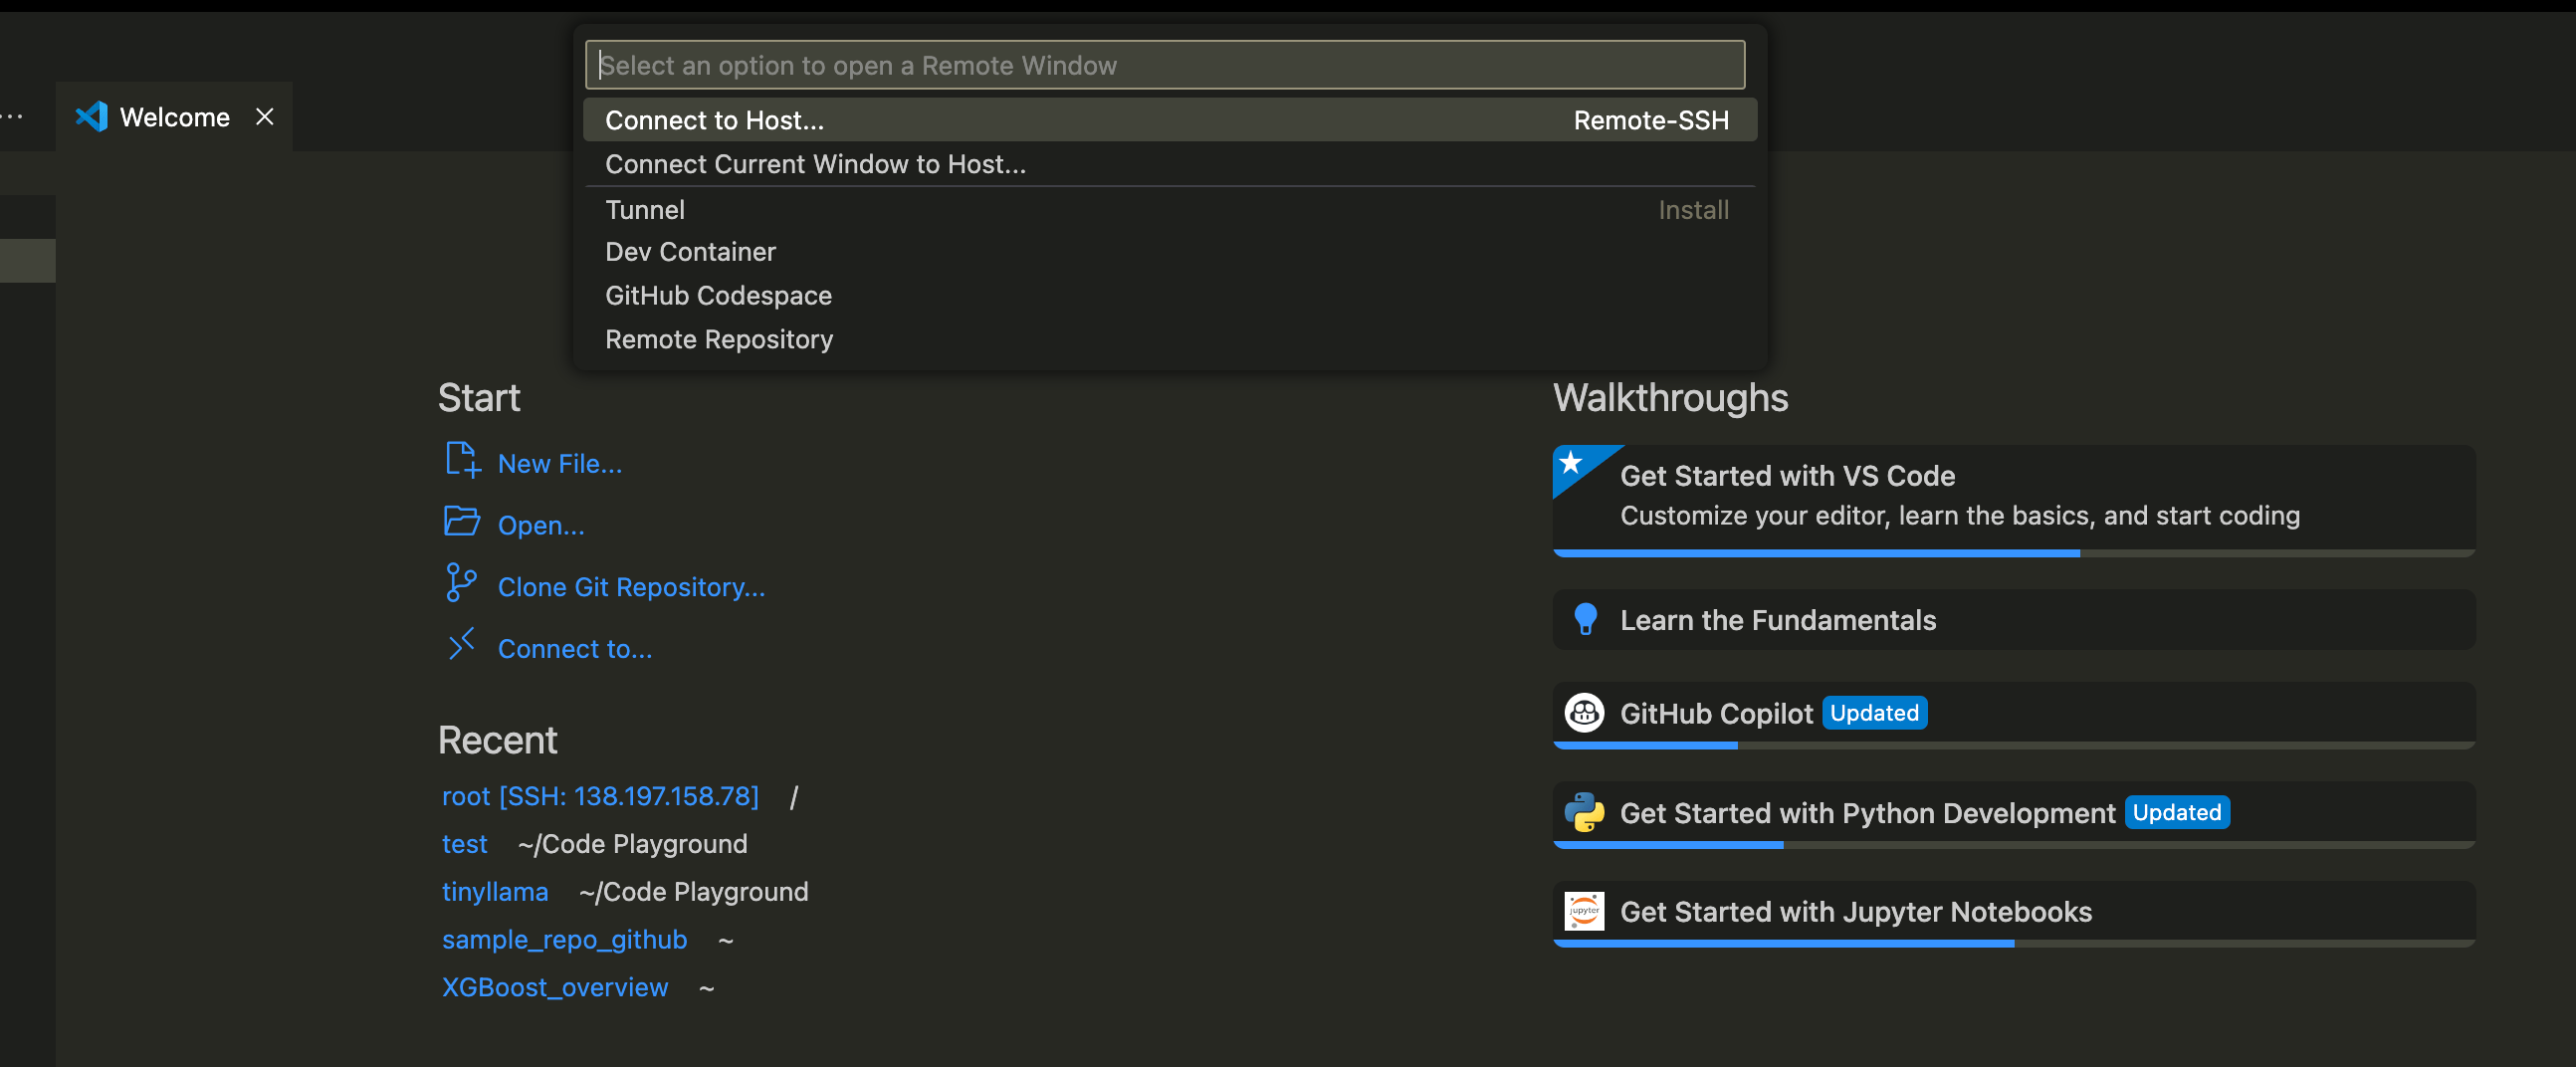Open Get Started with VS Code walkthrough
The height and width of the screenshot is (1067, 2576).
coord(2014,501)
